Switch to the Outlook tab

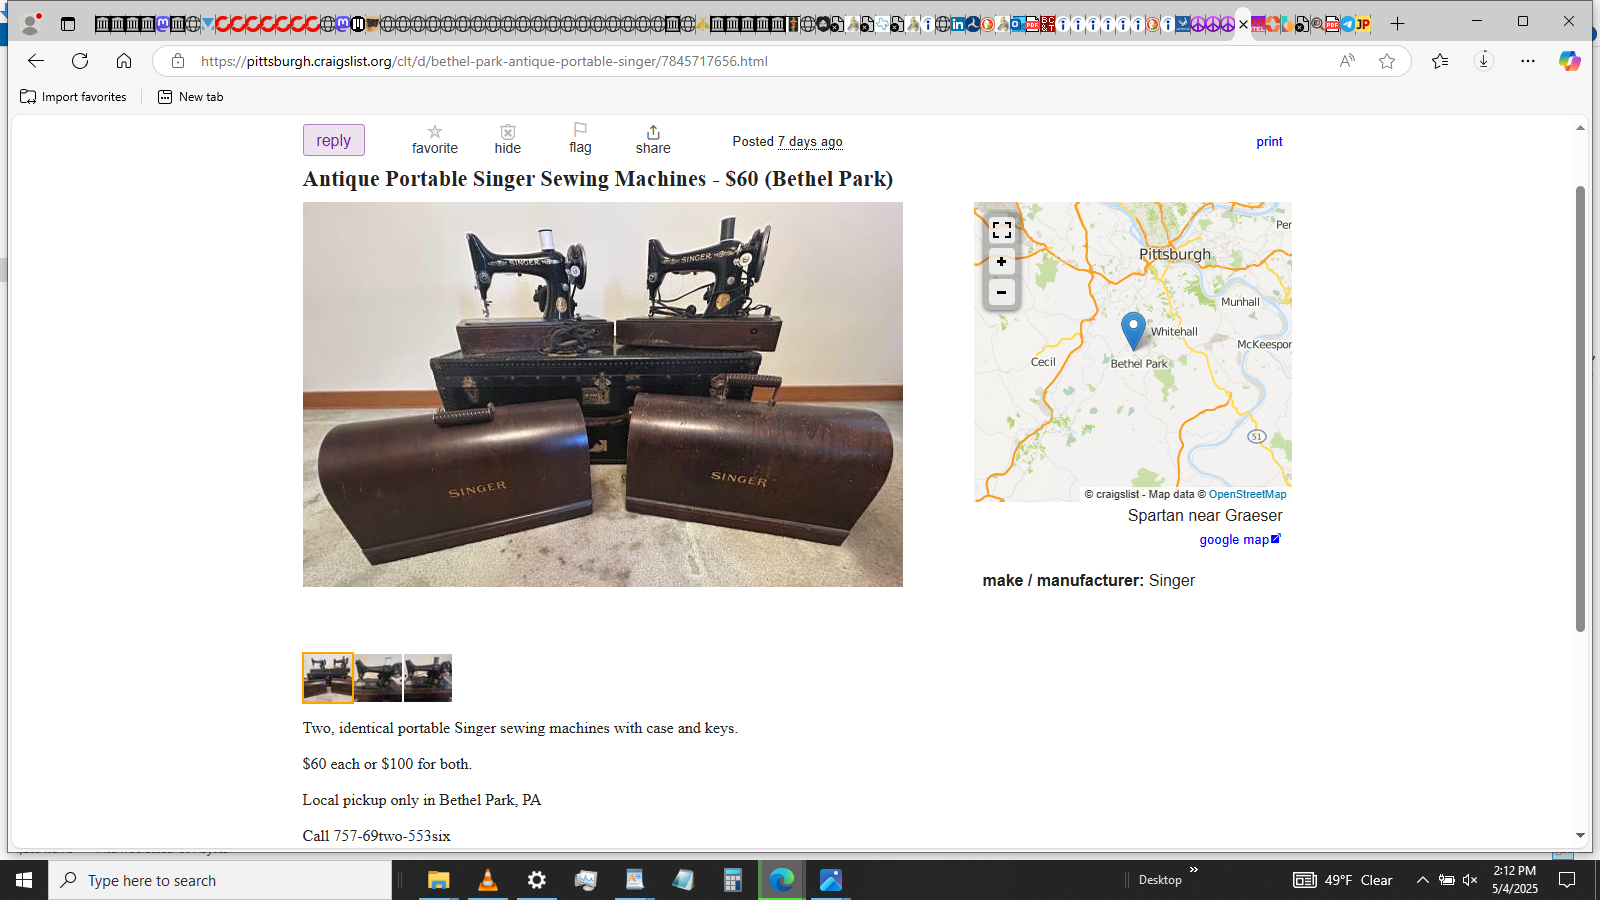pyautogui.click(x=1017, y=24)
